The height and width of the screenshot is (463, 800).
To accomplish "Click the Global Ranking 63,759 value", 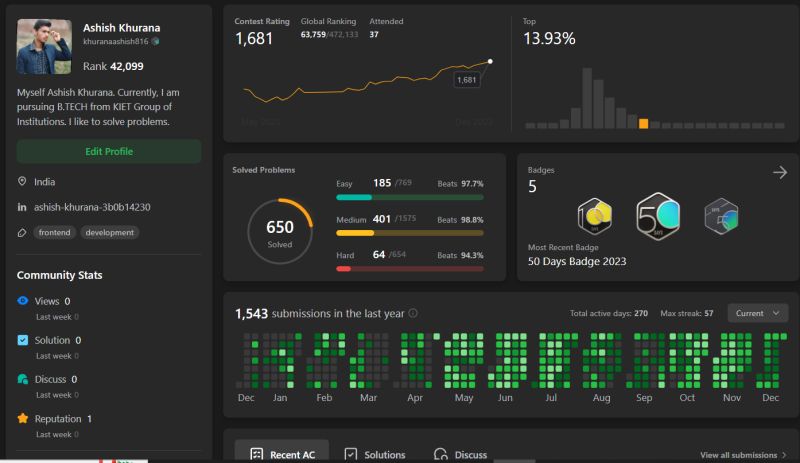I will click(313, 35).
